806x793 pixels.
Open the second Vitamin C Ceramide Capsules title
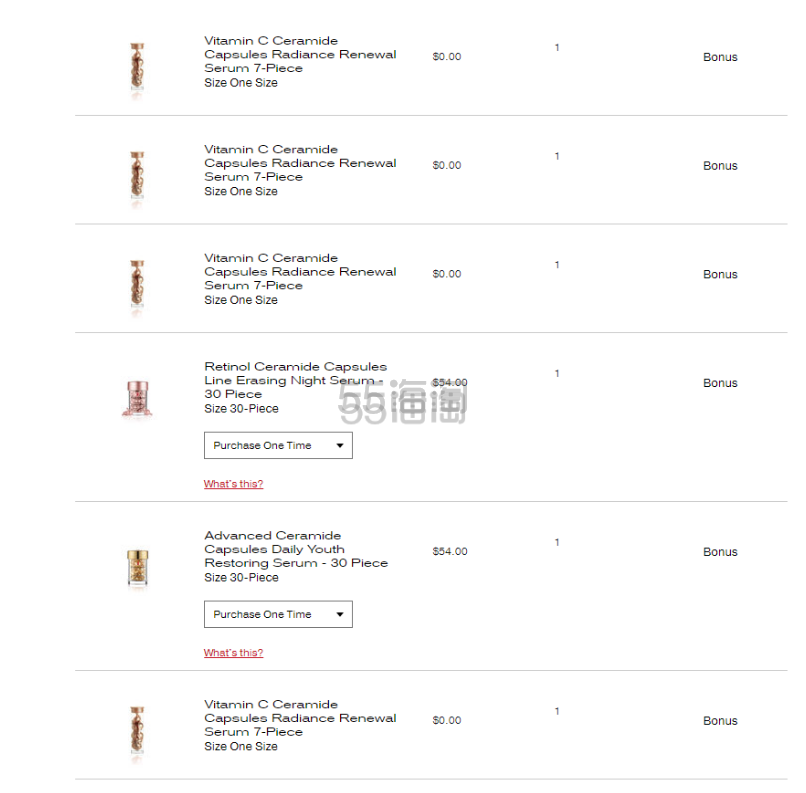click(x=300, y=163)
